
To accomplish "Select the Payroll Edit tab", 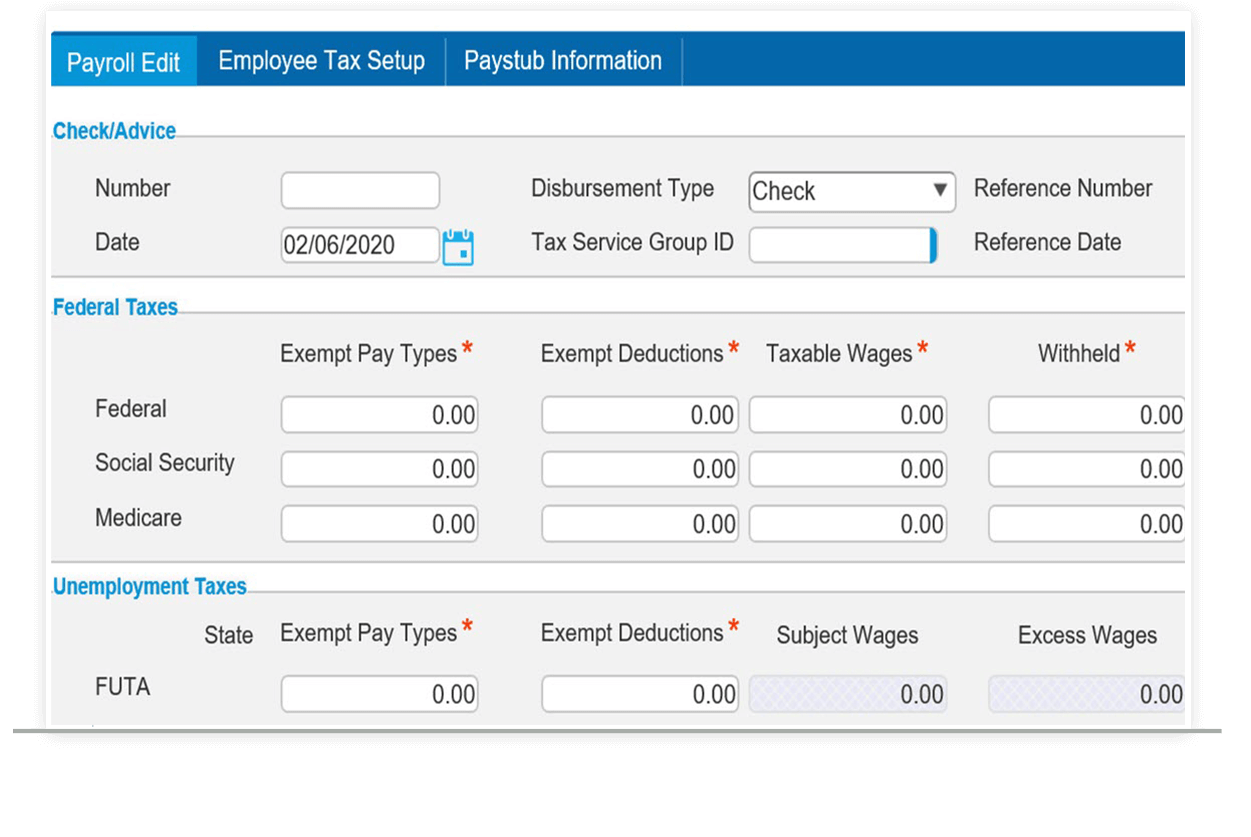I will coord(124,61).
